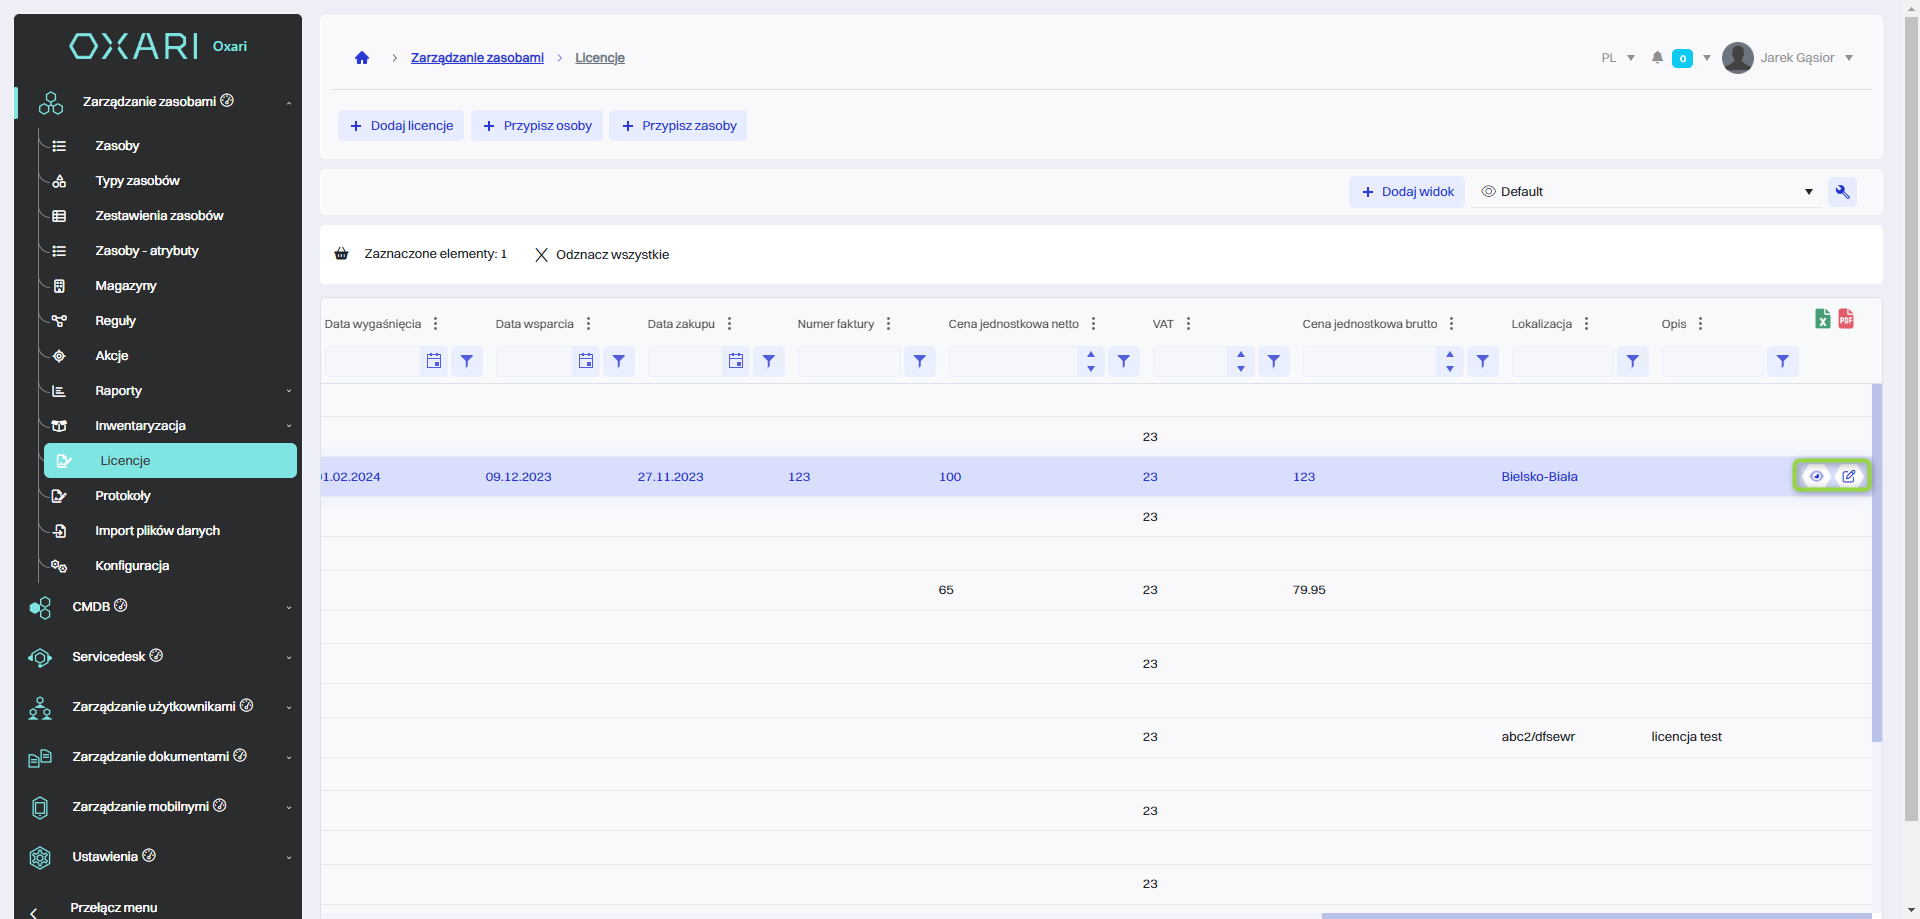Click the Opis filter input field
Screen dimensions: 1920x919
coord(1712,361)
